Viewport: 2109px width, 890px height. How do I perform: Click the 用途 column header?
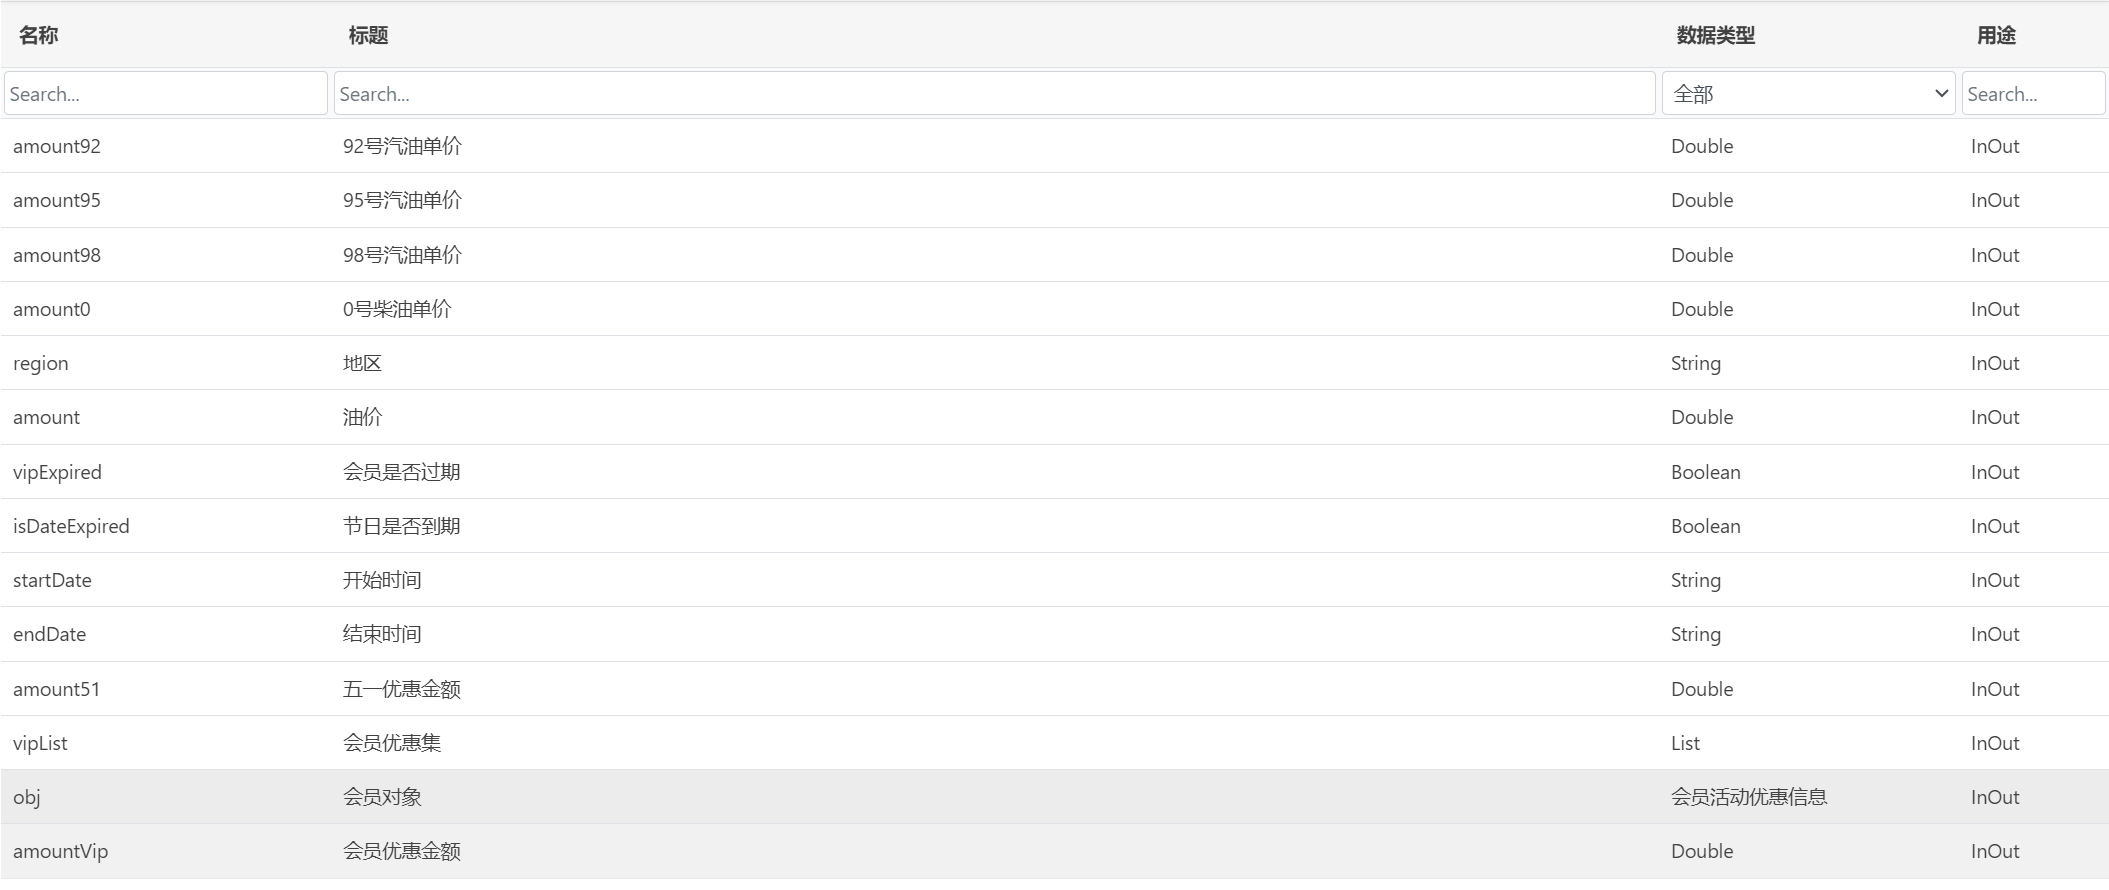pos(1996,36)
